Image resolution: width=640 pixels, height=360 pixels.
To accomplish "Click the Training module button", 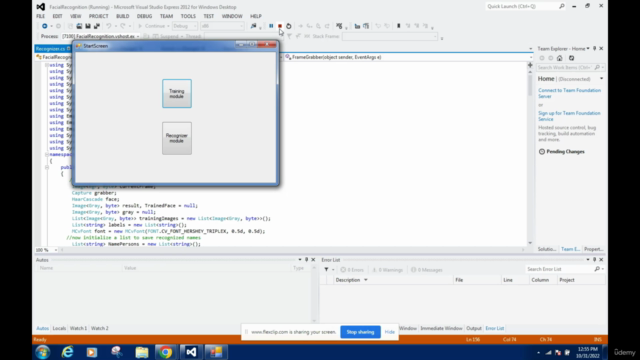I will click(x=177, y=93).
